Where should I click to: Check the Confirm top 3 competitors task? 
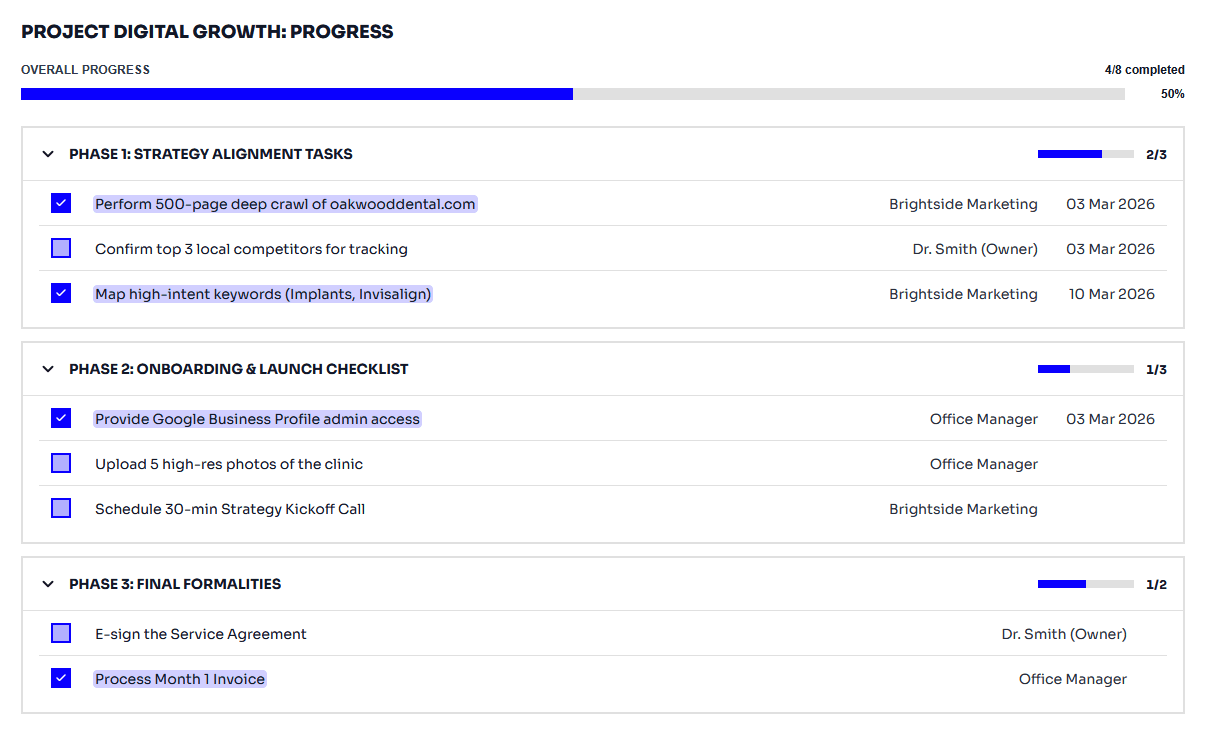[61, 249]
